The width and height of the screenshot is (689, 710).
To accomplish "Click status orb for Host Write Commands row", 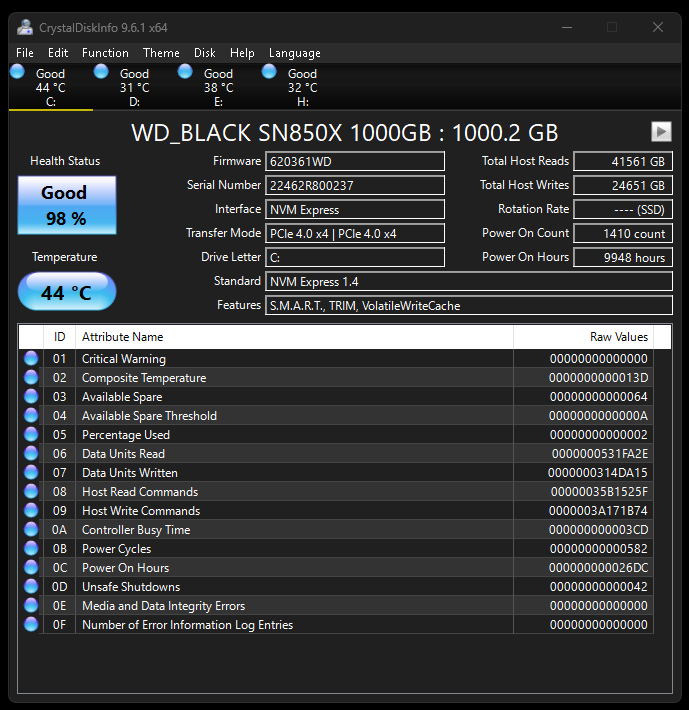I will pyautogui.click(x=31, y=510).
